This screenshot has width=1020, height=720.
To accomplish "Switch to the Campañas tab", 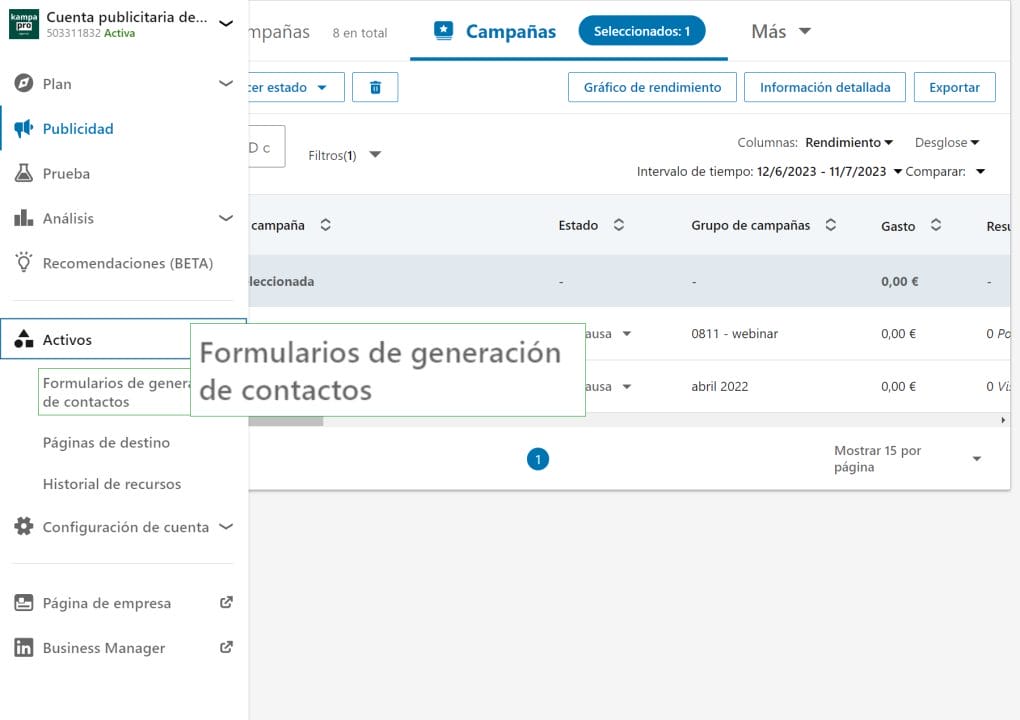I will 496,31.
